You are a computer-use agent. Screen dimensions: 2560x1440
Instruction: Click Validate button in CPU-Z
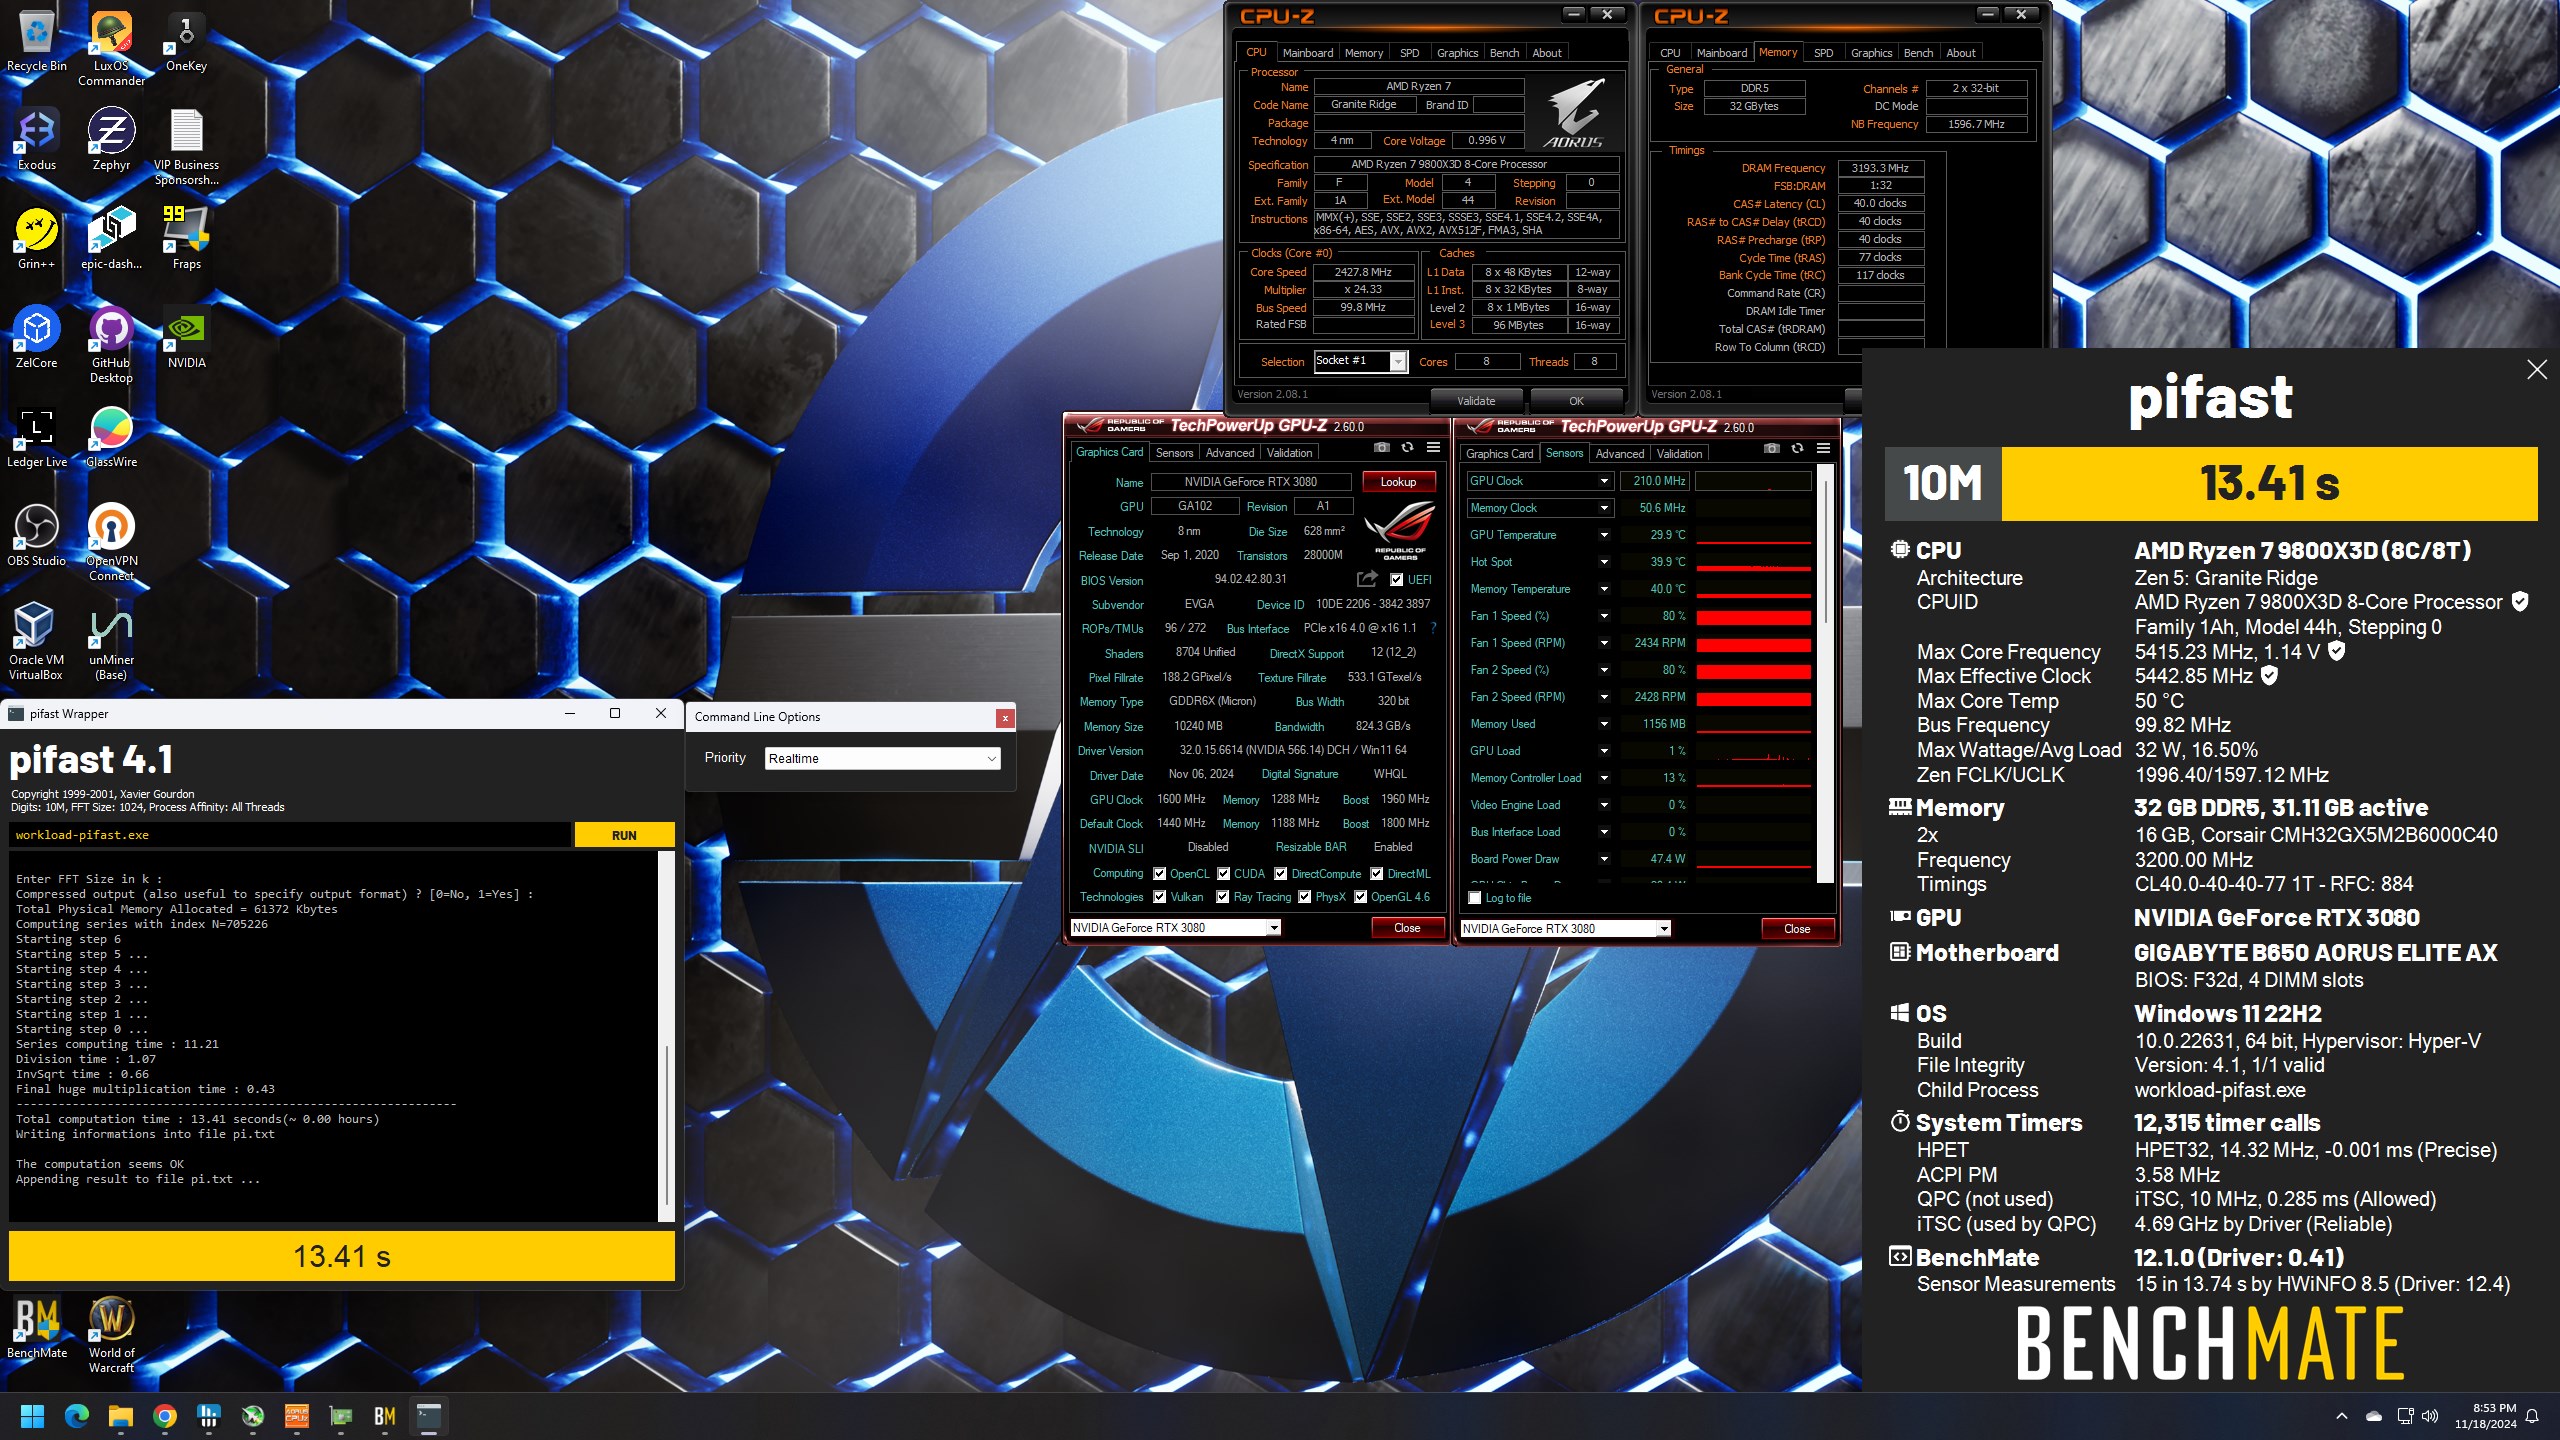[1476, 401]
